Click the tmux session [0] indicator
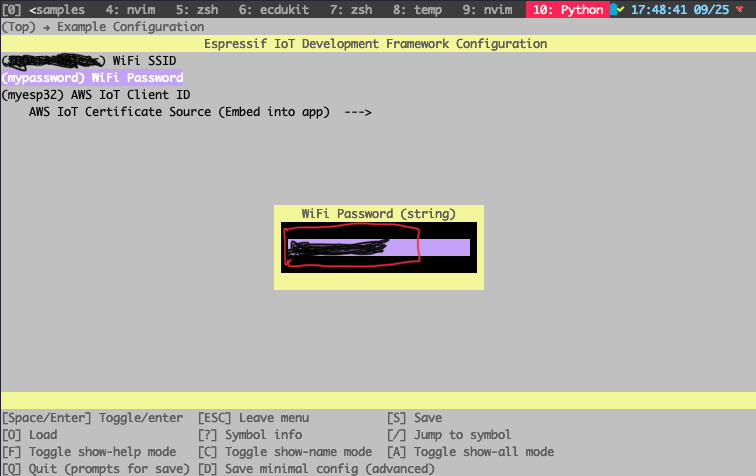Image resolution: width=756 pixels, height=476 pixels. pyautogui.click(x=12, y=10)
